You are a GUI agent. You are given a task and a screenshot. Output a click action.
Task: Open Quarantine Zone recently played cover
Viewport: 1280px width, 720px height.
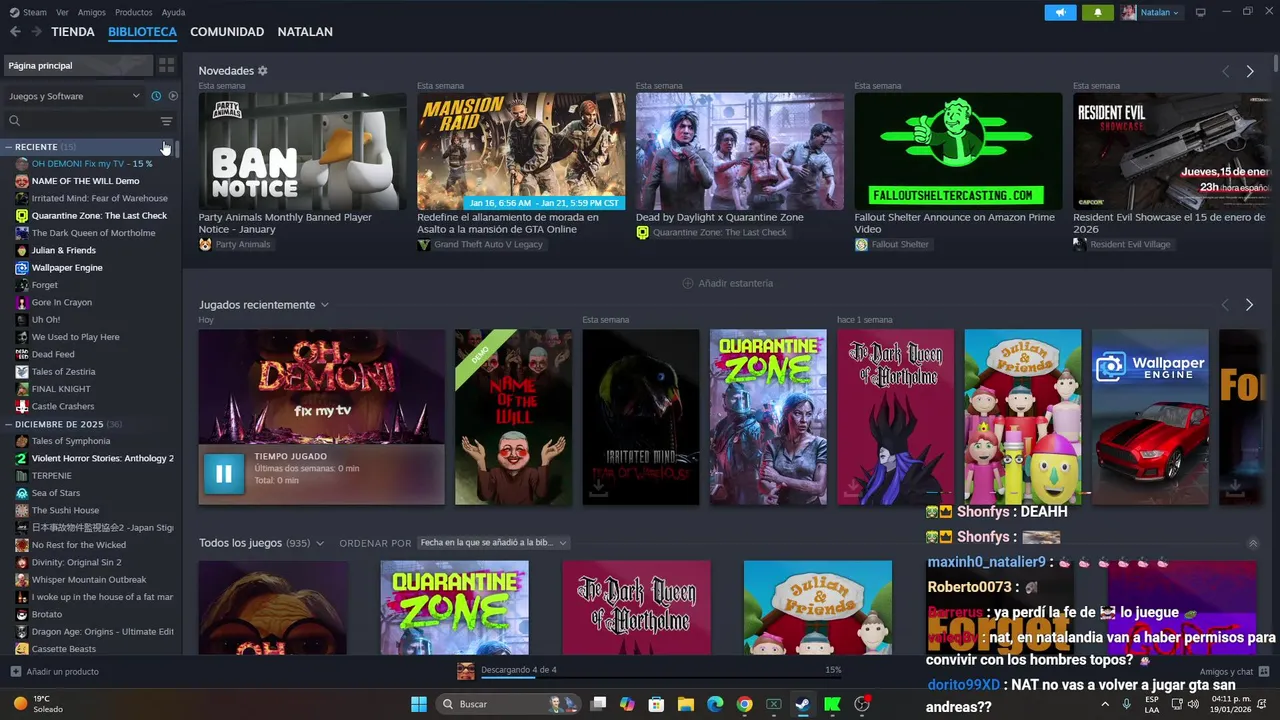pos(768,417)
